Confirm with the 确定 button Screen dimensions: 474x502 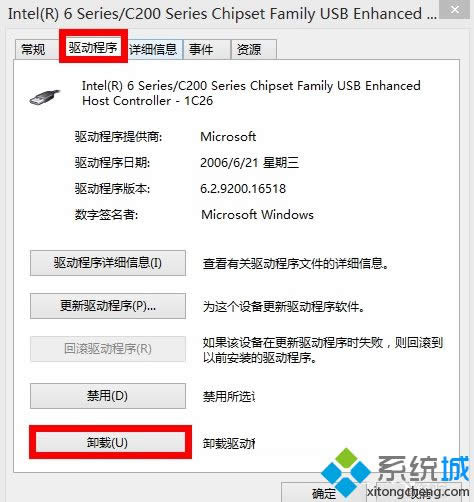[x=324, y=493]
